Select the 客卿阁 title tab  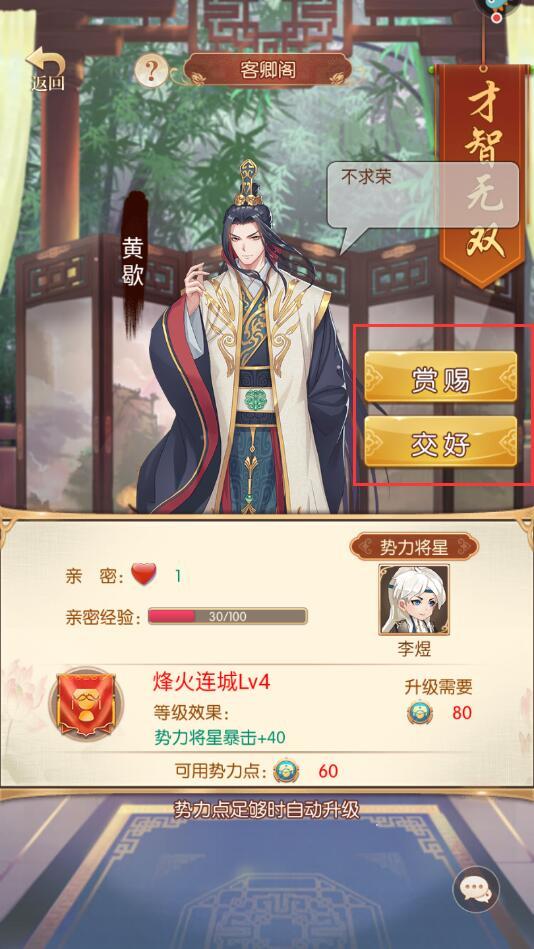(268, 70)
